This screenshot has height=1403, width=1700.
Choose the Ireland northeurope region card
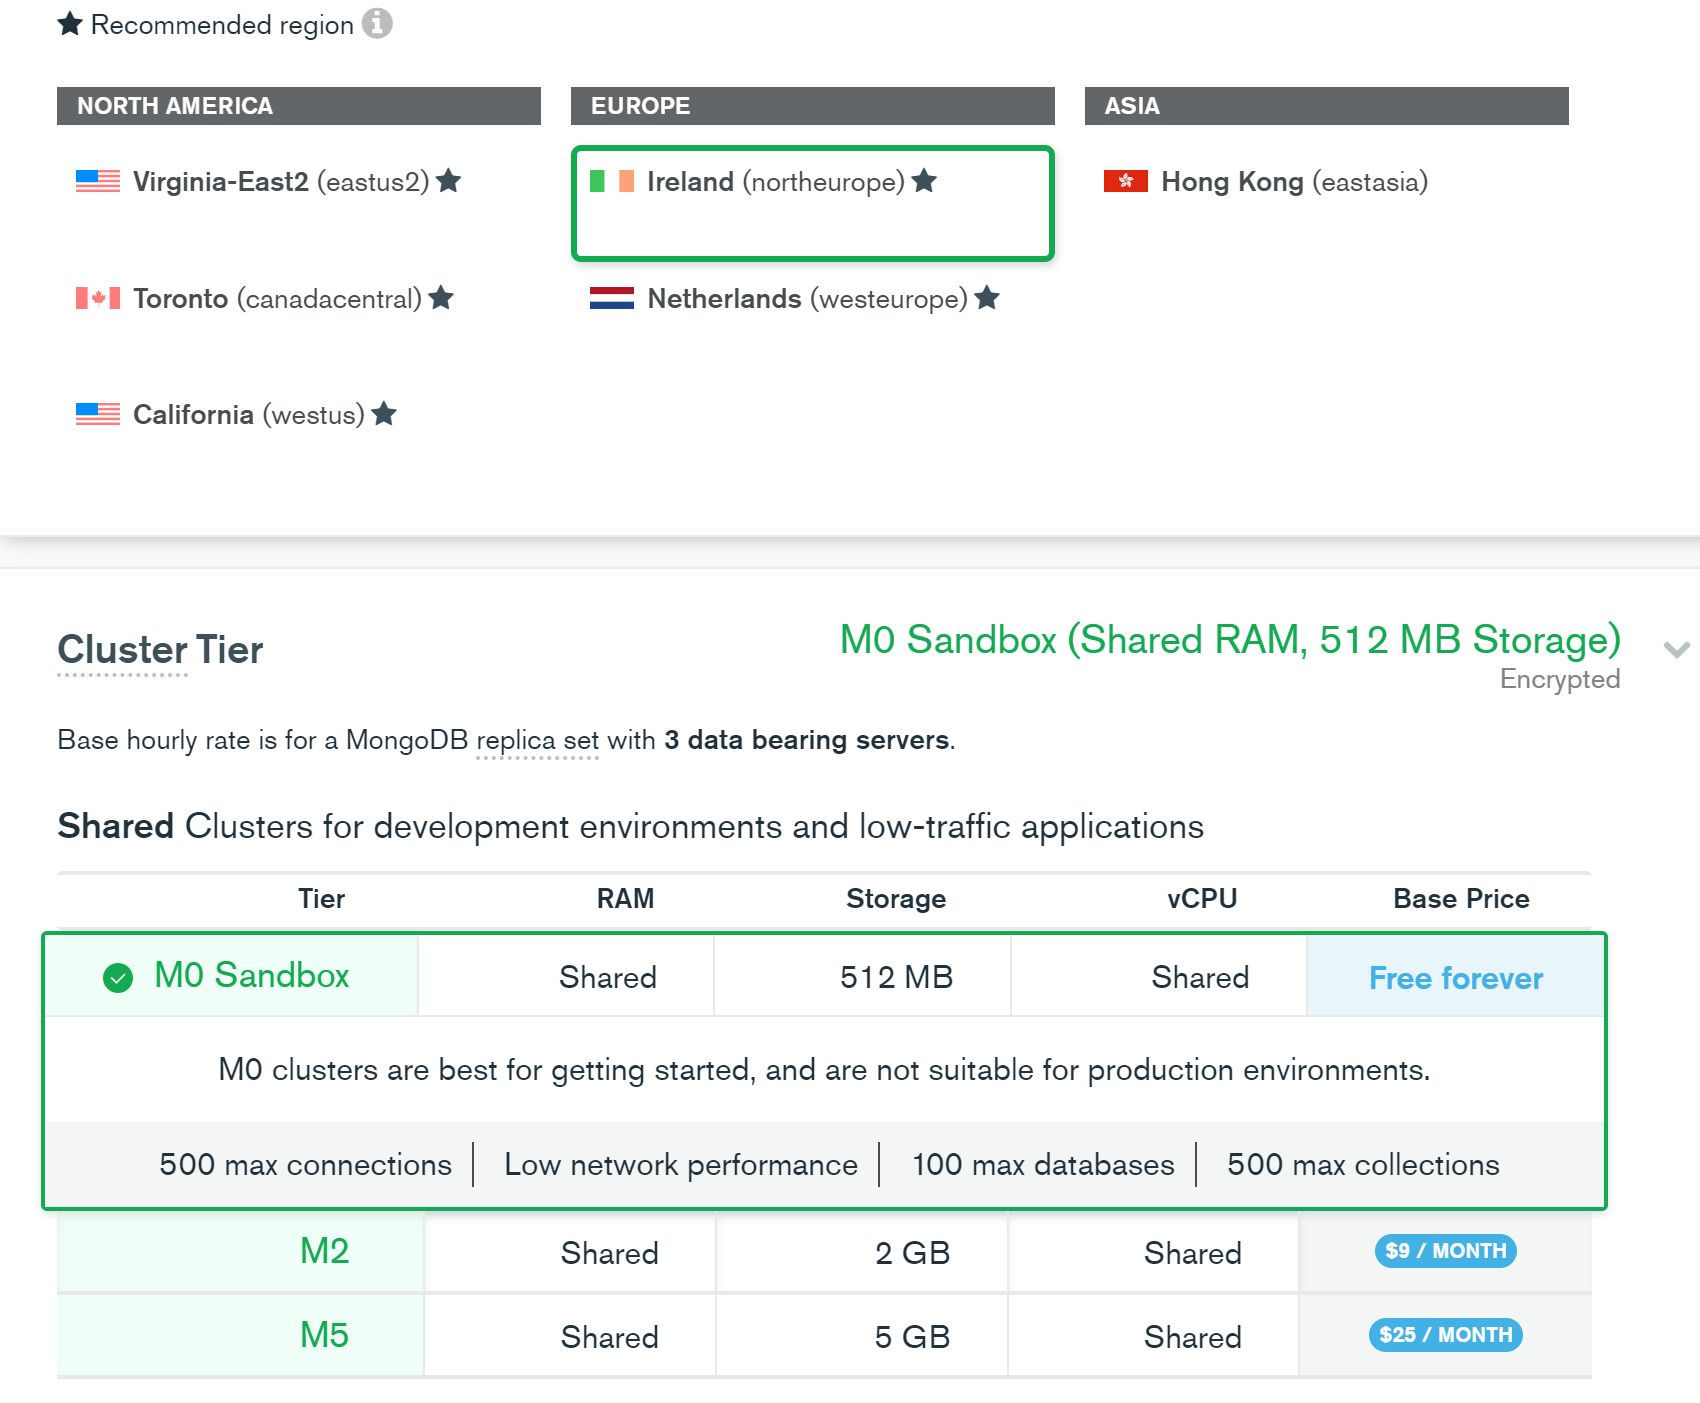(812, 204)
